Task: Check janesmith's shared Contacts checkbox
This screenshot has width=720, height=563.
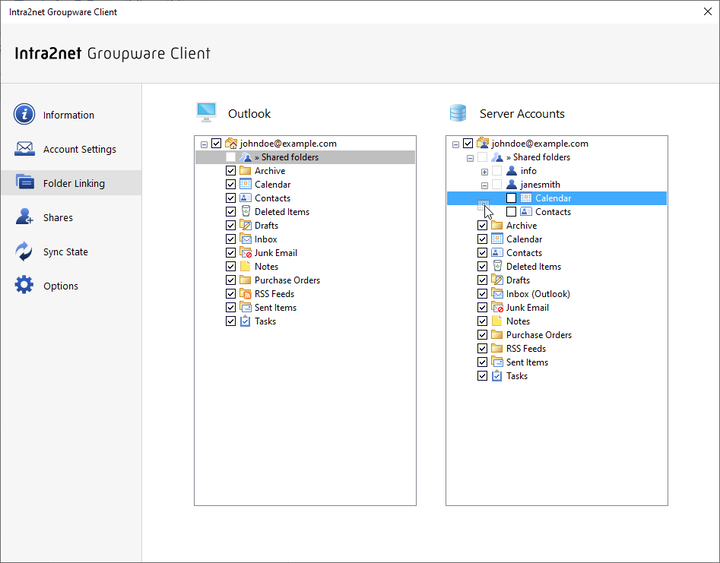Action: pyautogui.click(x=511, y=212)
